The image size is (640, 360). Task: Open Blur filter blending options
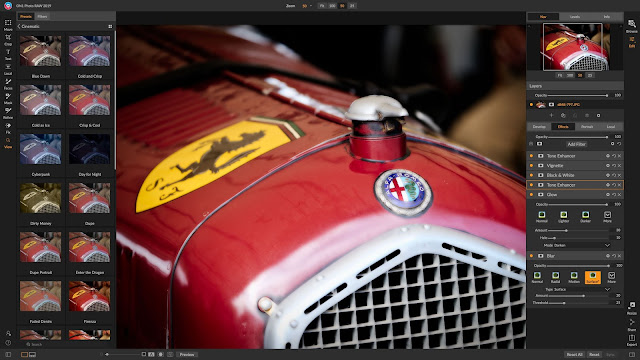[x=608, y=256]
